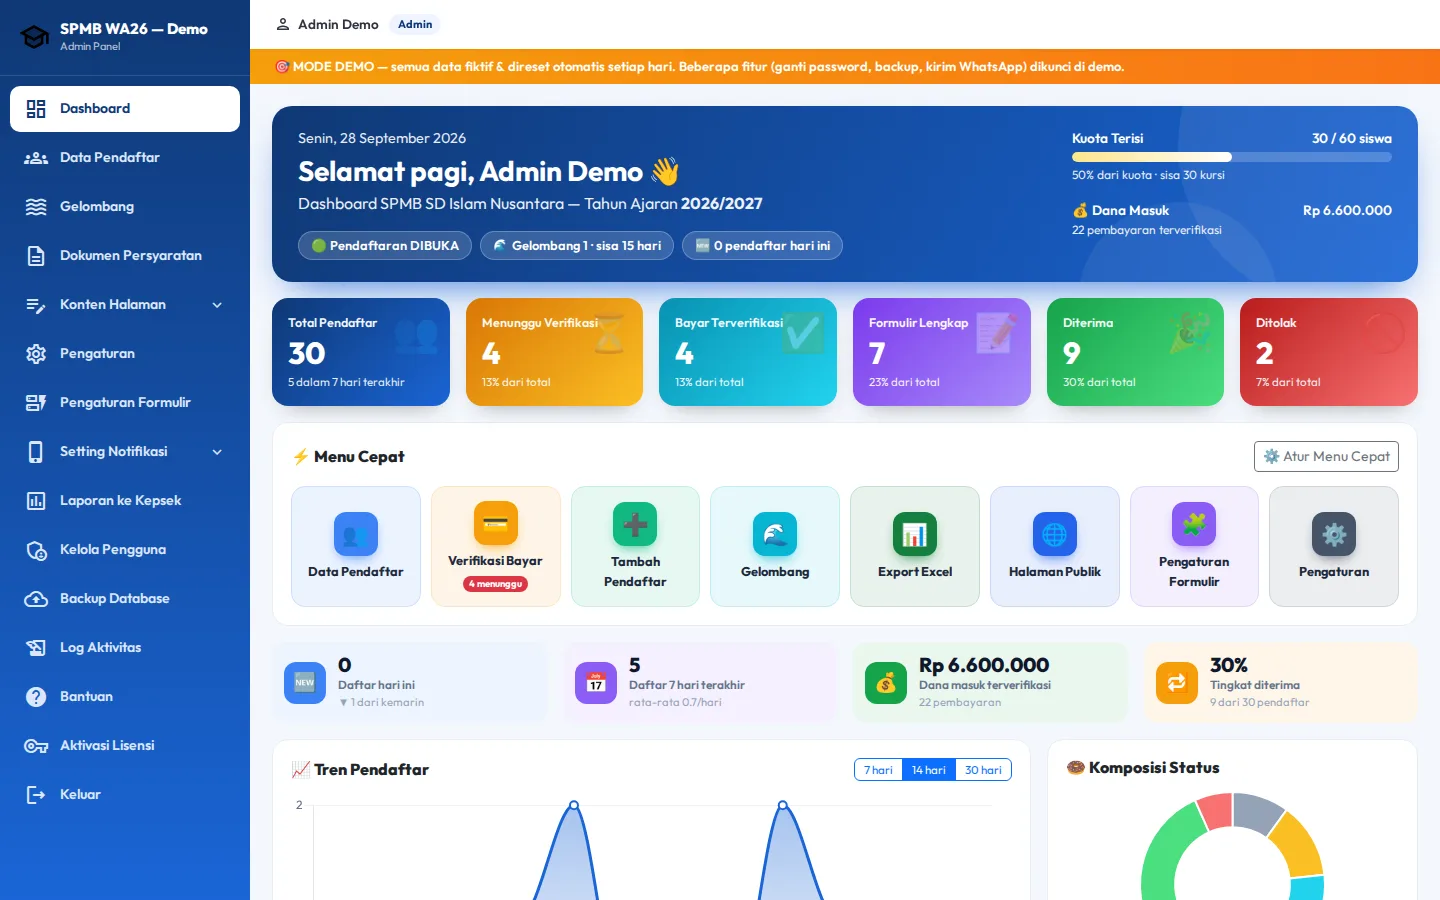This screenshot has width=1440, height=900.
Task: Open the Gelombang quick menu card
Action: (775, 546)
